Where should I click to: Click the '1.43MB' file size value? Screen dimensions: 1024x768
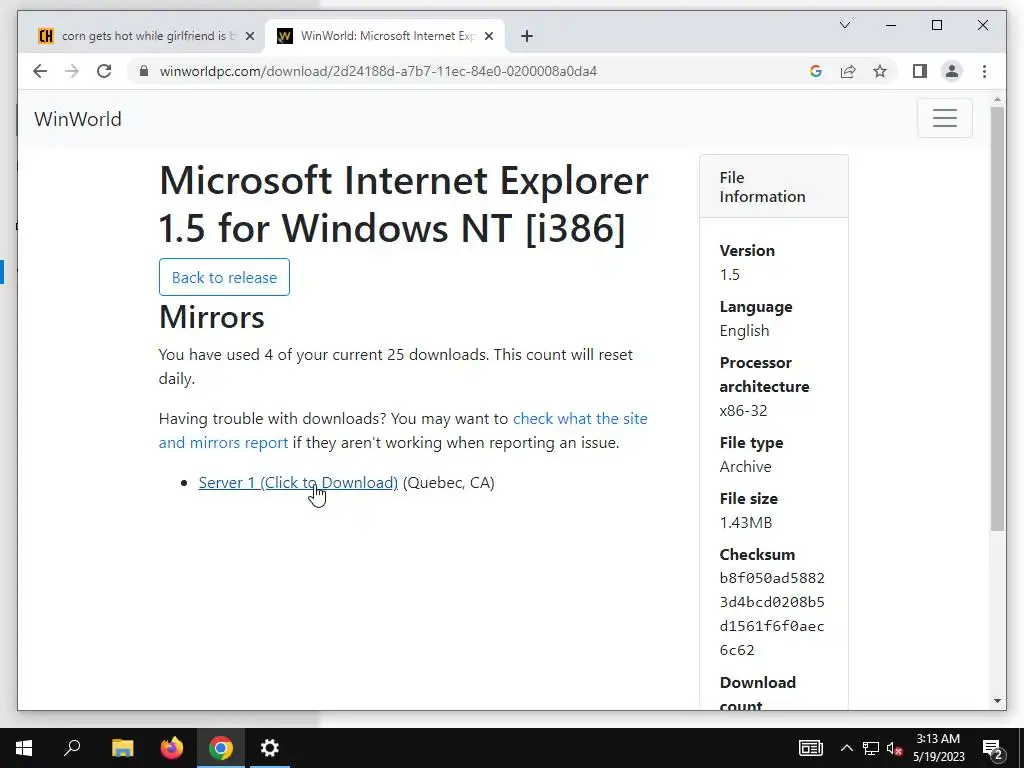(x=746, y=522)
